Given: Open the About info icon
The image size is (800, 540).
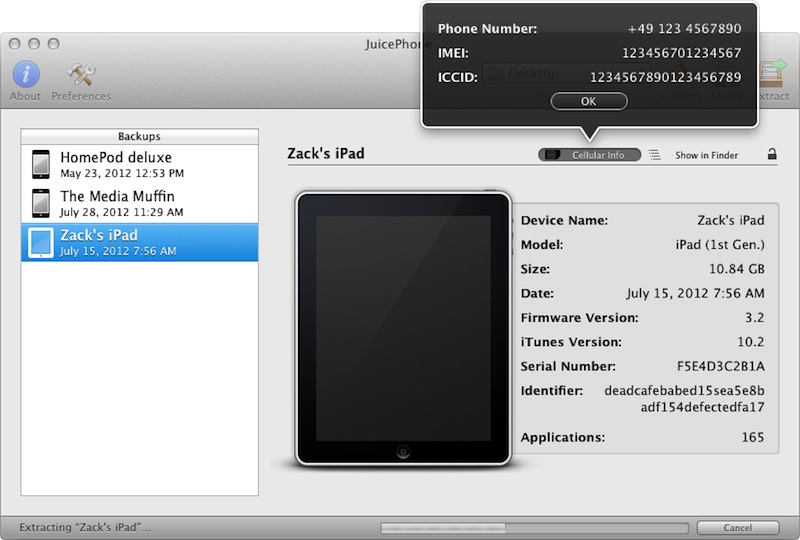Looking at the screenshot, I should point(25,75).
